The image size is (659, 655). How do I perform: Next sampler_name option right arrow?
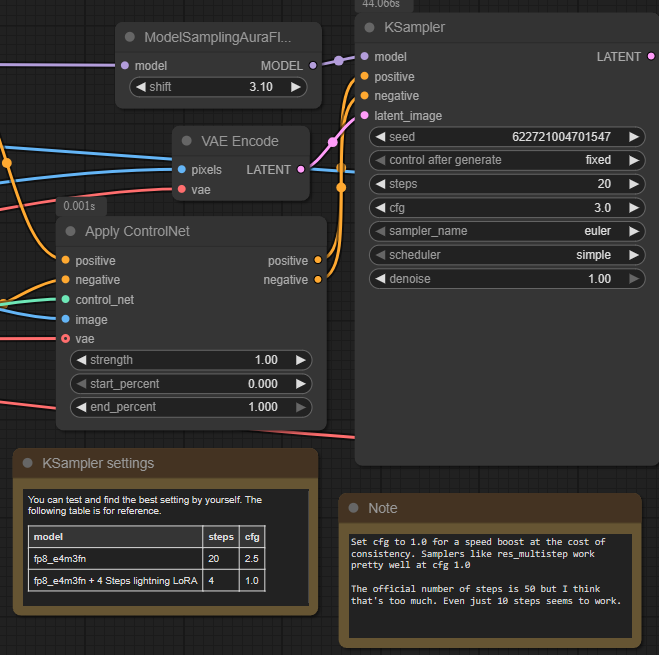pos(634,231)
